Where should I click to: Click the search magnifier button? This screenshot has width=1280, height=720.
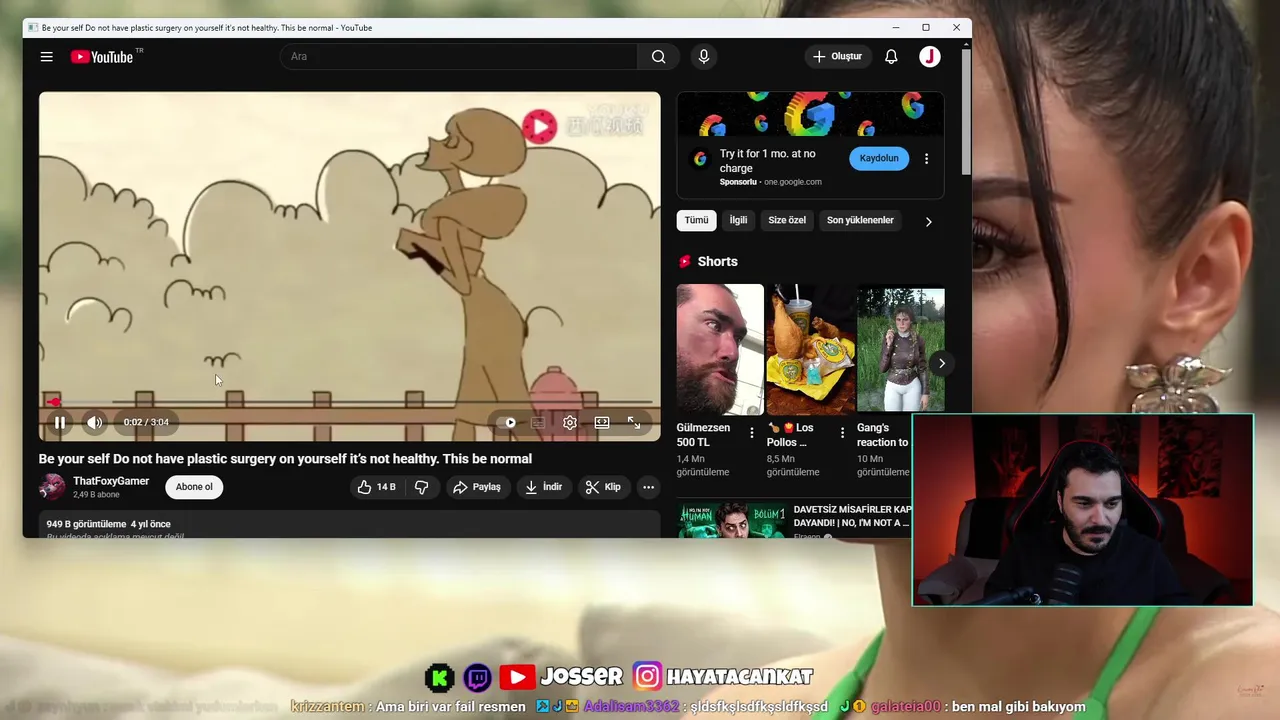point(658,57)
